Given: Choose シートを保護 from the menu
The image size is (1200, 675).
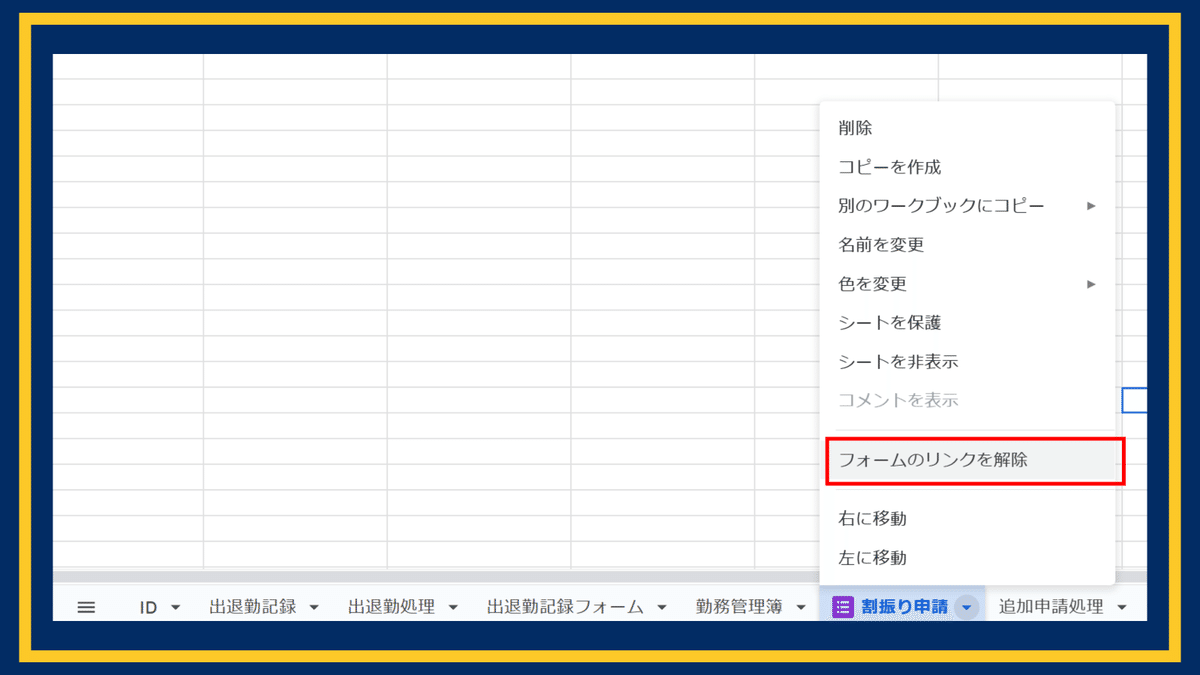Looking at the screenshot, I should (x=967, y=323).
